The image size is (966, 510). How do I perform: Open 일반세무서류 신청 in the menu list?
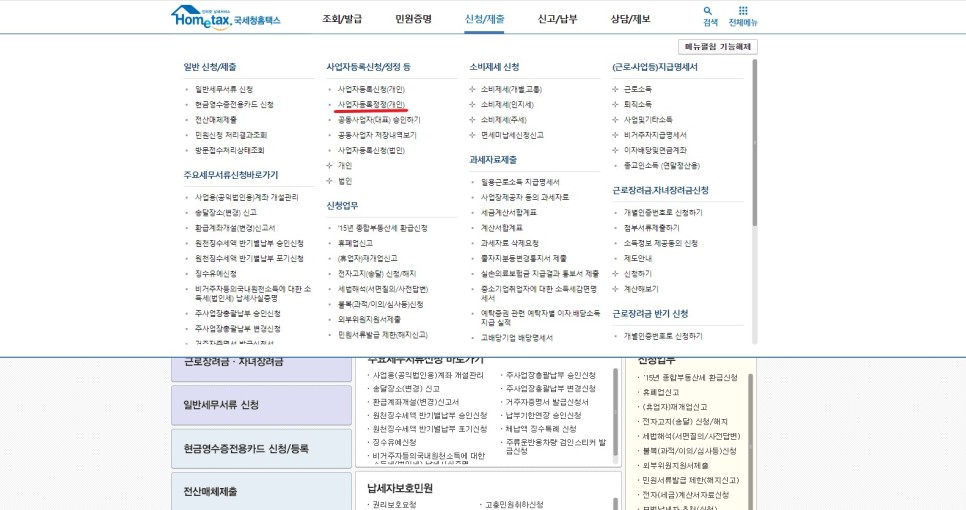tap(224, 89)
